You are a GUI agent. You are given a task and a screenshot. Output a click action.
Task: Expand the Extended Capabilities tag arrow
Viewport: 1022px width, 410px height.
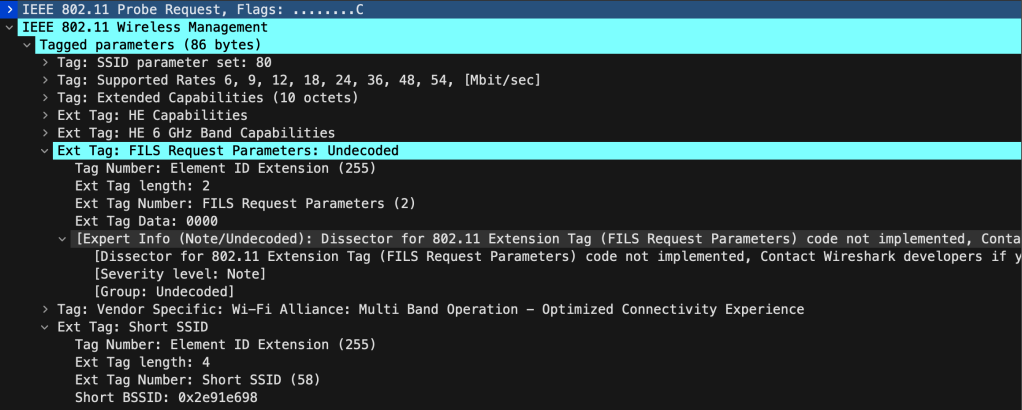click(x=45, y=98)
